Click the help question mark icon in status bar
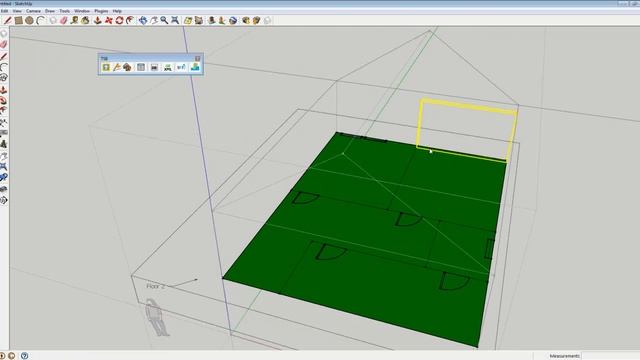640x360 pixels. point(24,356)
